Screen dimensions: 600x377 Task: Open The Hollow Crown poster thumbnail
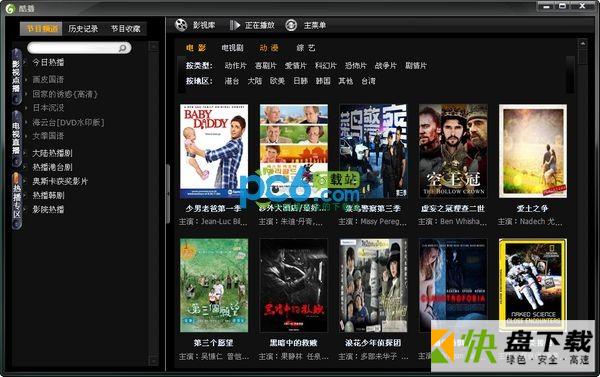tap(453, 151)
